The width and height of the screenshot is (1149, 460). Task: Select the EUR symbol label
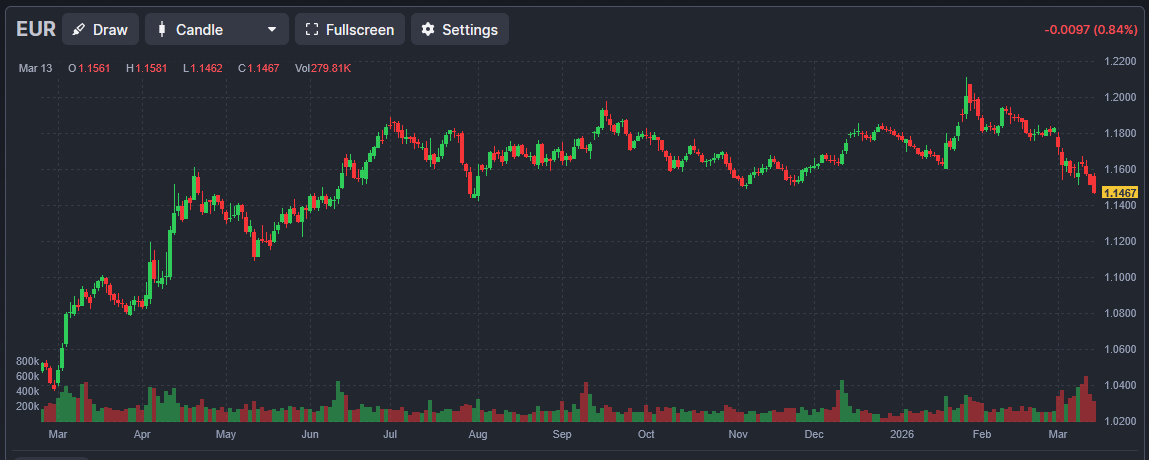click(36, 29)
